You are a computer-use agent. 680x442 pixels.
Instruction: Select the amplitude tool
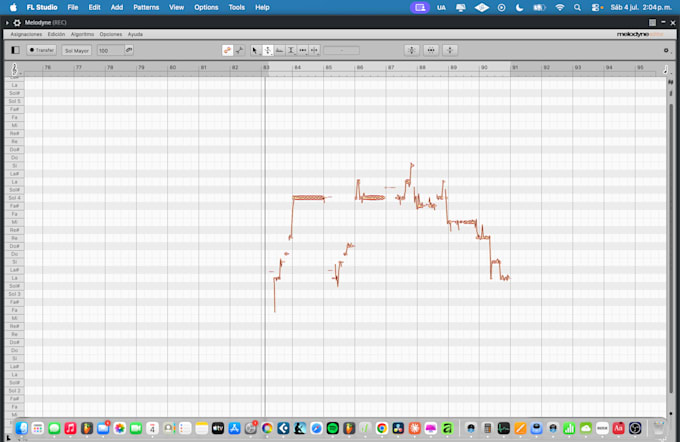pos(291,51)
